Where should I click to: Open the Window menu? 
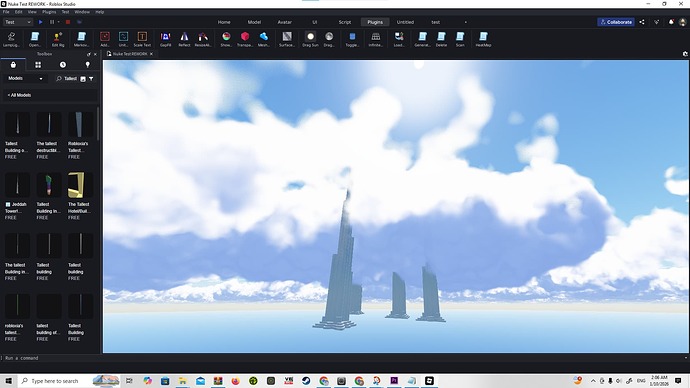tap(82, 12)
